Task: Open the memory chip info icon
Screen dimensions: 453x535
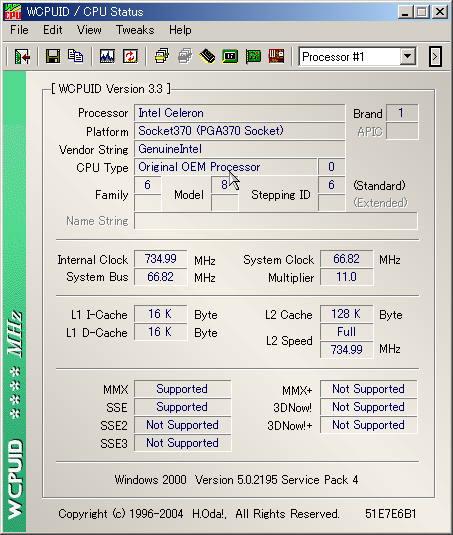Action: pos(207,56)
